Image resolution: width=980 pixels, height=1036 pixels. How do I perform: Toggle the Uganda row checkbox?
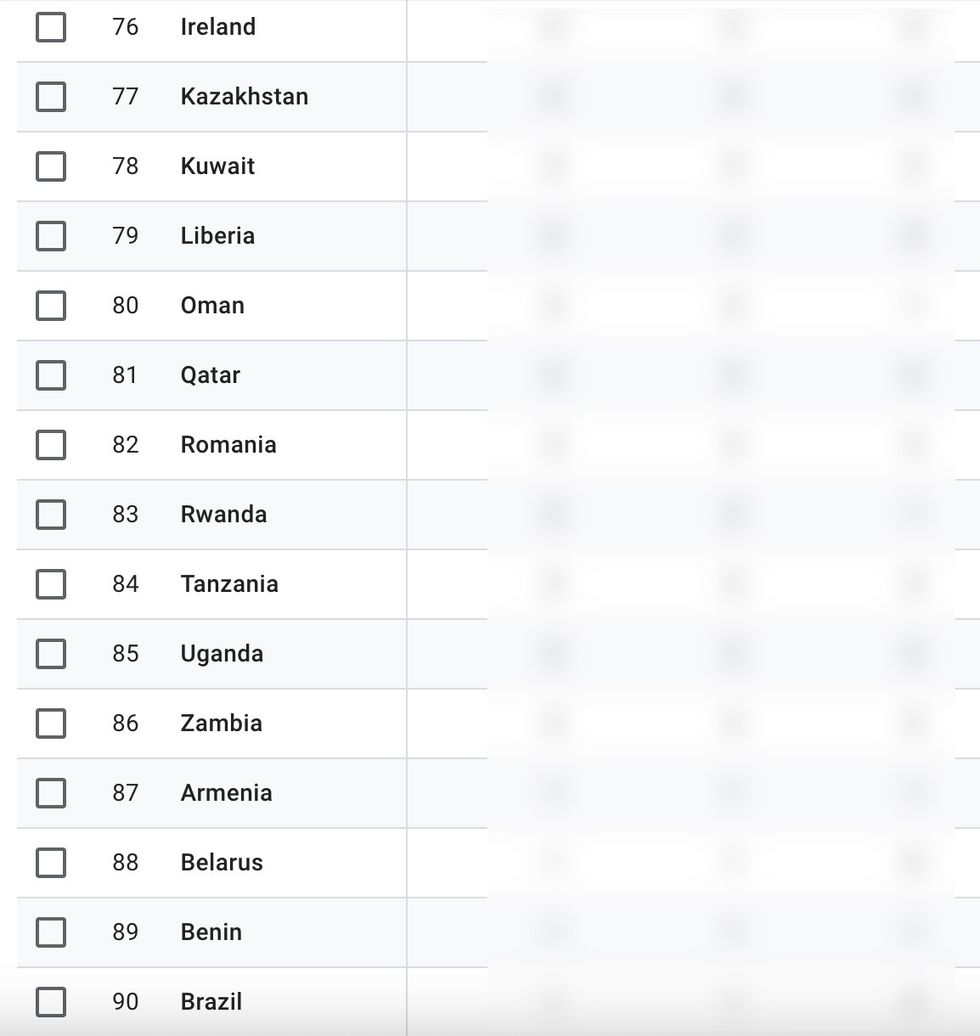point(51,654)
